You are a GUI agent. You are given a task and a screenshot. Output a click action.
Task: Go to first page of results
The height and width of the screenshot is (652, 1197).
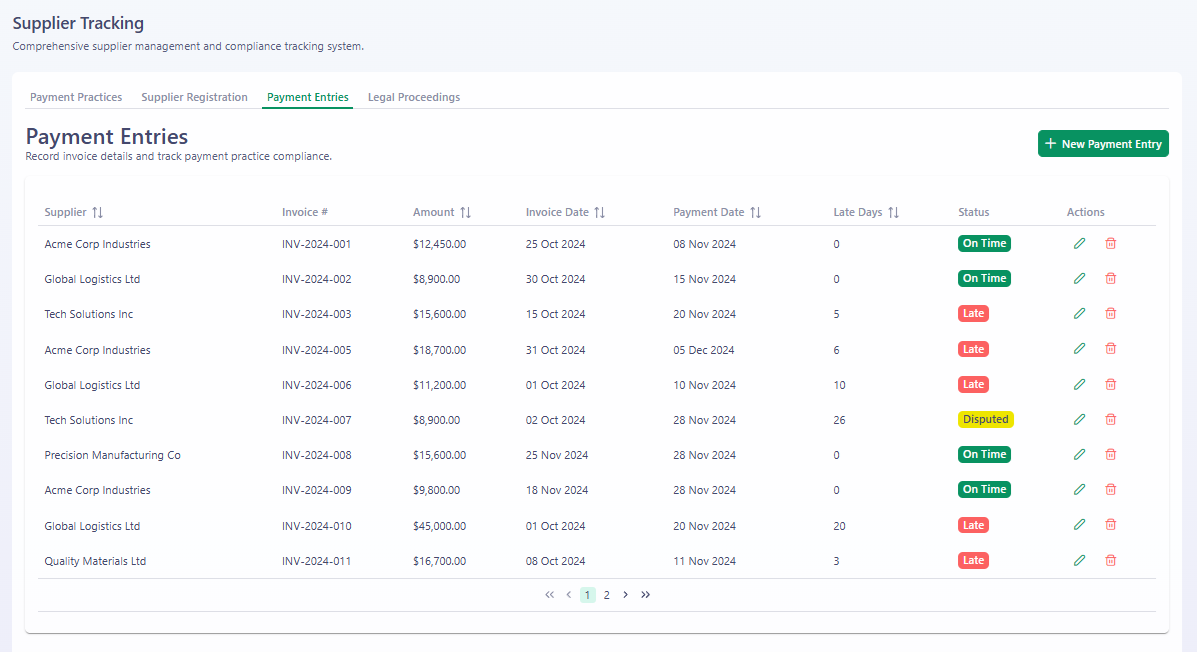tap(550, 595)
